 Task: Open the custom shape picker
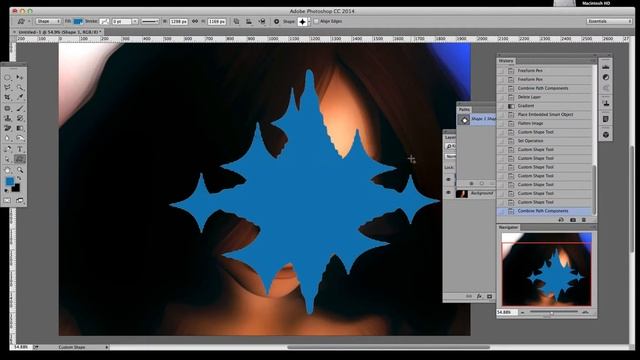(x=304, y=21)
